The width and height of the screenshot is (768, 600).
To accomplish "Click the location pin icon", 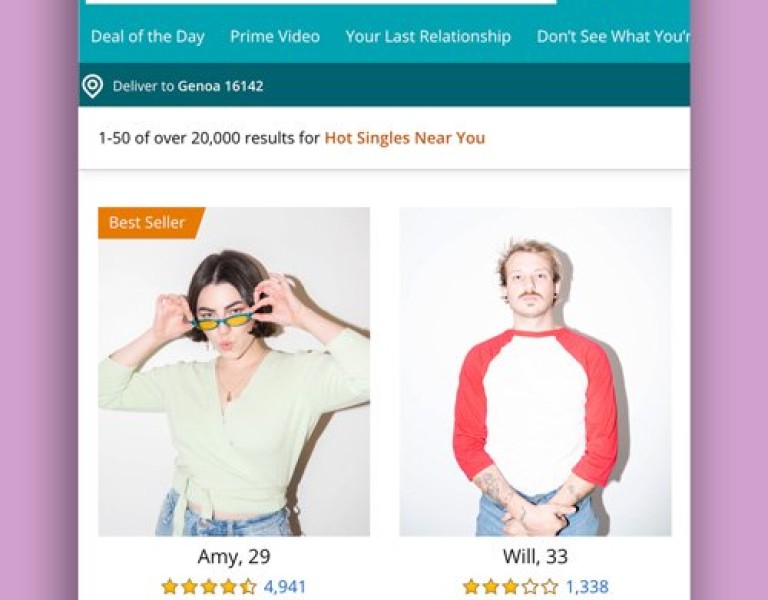I will pos(92,86).
